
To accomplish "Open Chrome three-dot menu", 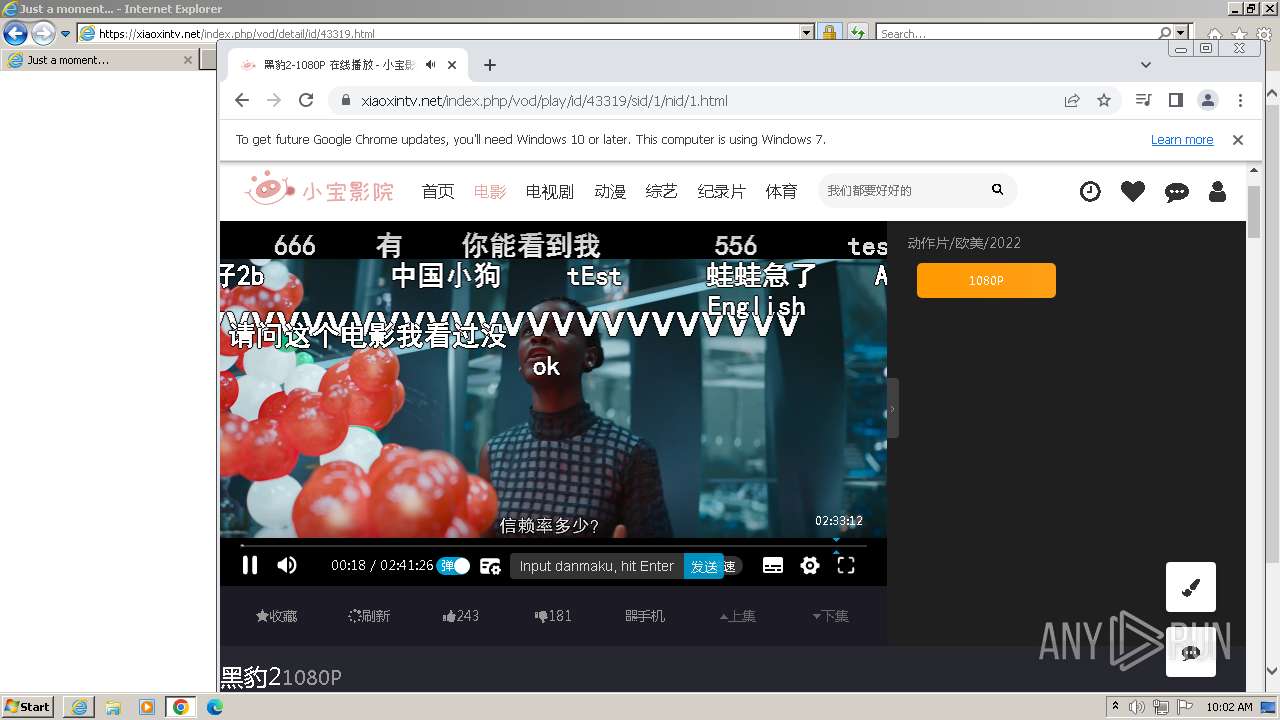I will click(1240, 100).
